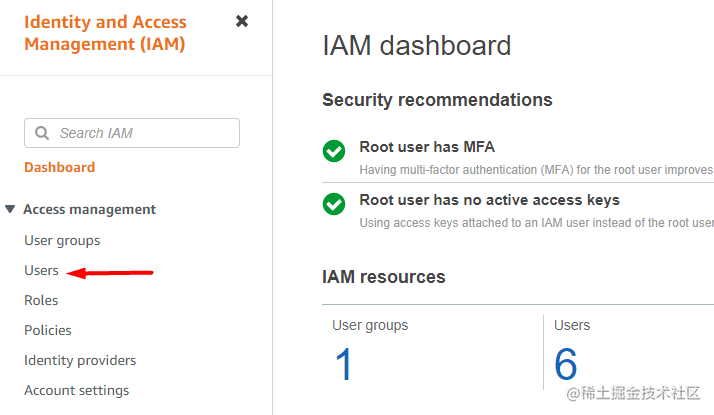Click the magnifier icon in search box
Viewport: 714px width, 415px height.
click(42, 133)
